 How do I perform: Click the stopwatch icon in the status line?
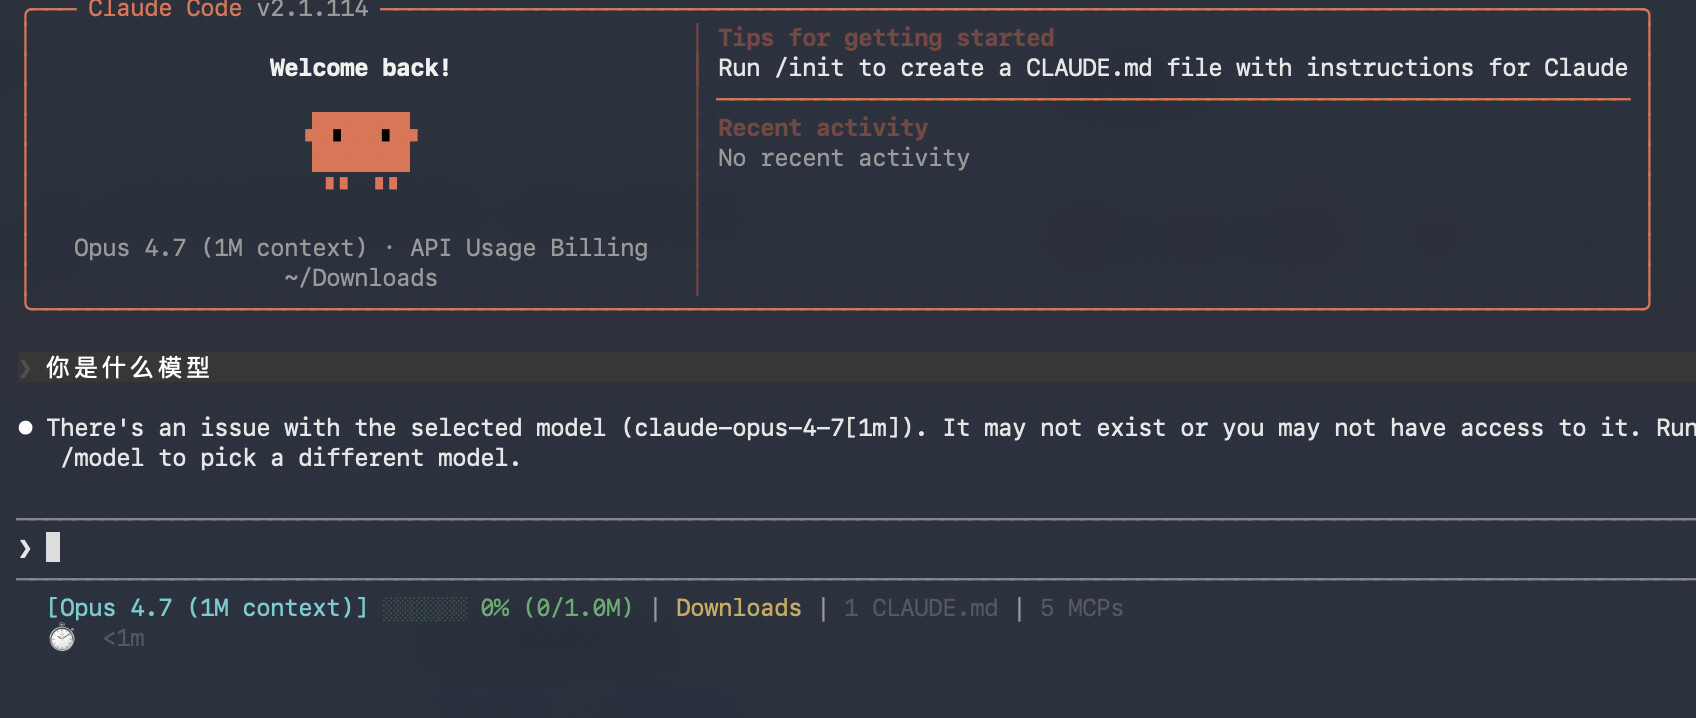point(62,637)
